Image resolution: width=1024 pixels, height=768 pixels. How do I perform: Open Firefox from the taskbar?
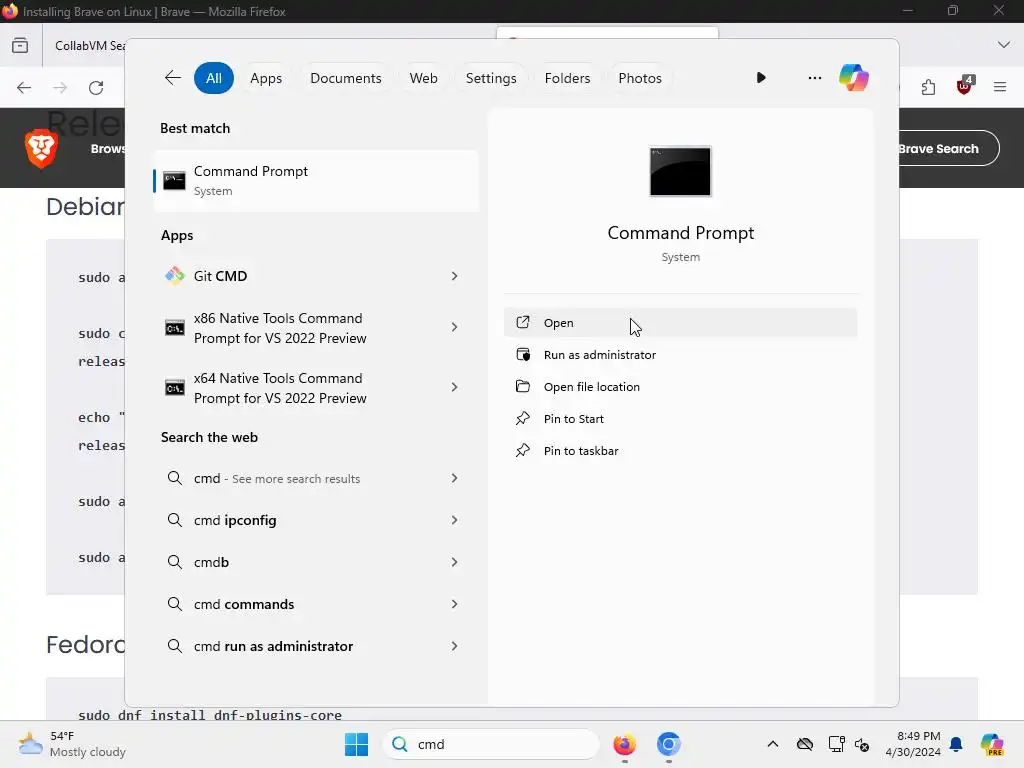624,744
